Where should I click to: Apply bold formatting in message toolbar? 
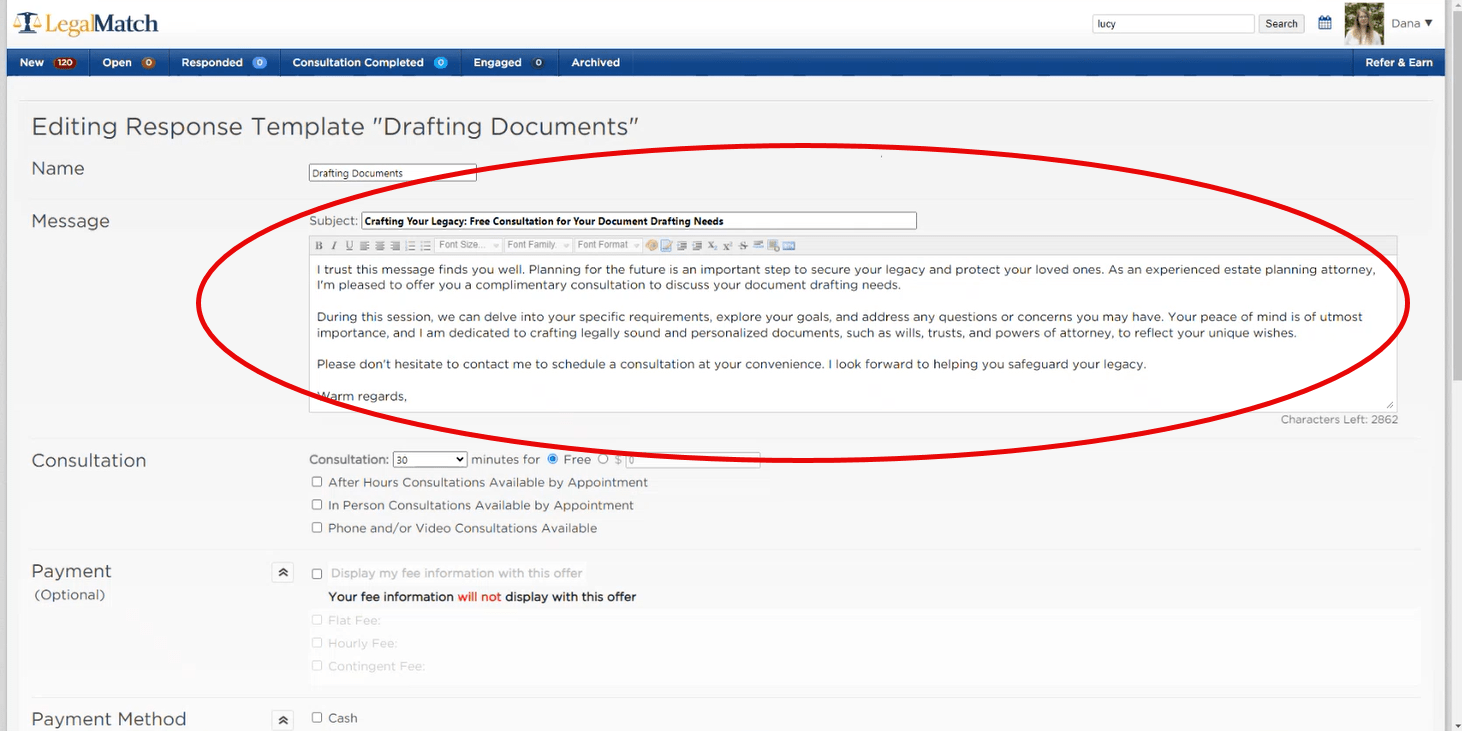319,246
